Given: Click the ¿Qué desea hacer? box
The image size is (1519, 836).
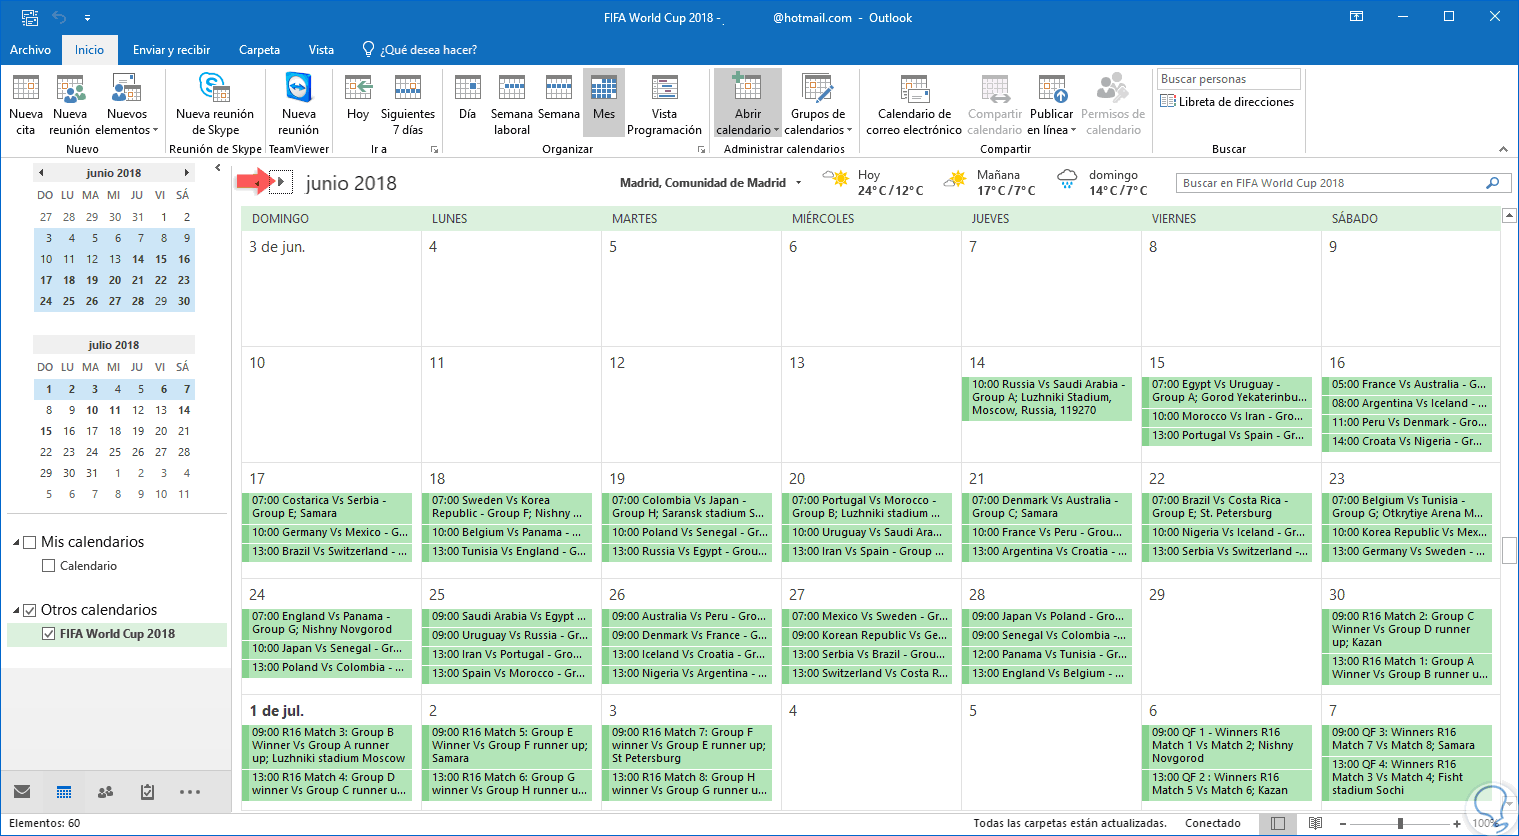Looking at the screenshot, I should pyautogui.click(x=419, y=50).
